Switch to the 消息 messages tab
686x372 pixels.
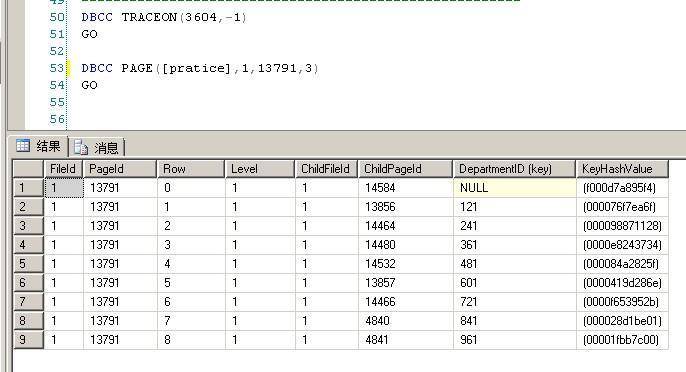click(97, 147)
